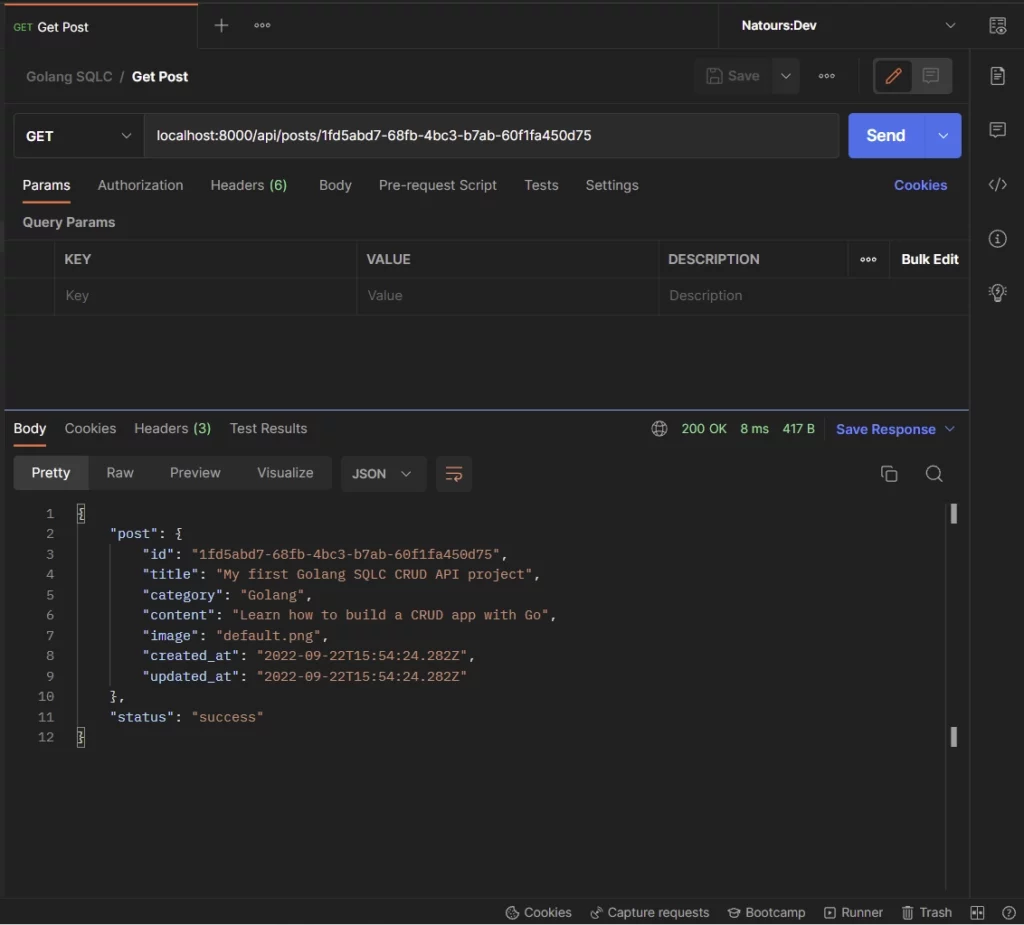Click Bulk Edit for query params
Image resolution: width=1024 pixels, height=925 pixels.
pyautogui.click(x=929, y=259)
